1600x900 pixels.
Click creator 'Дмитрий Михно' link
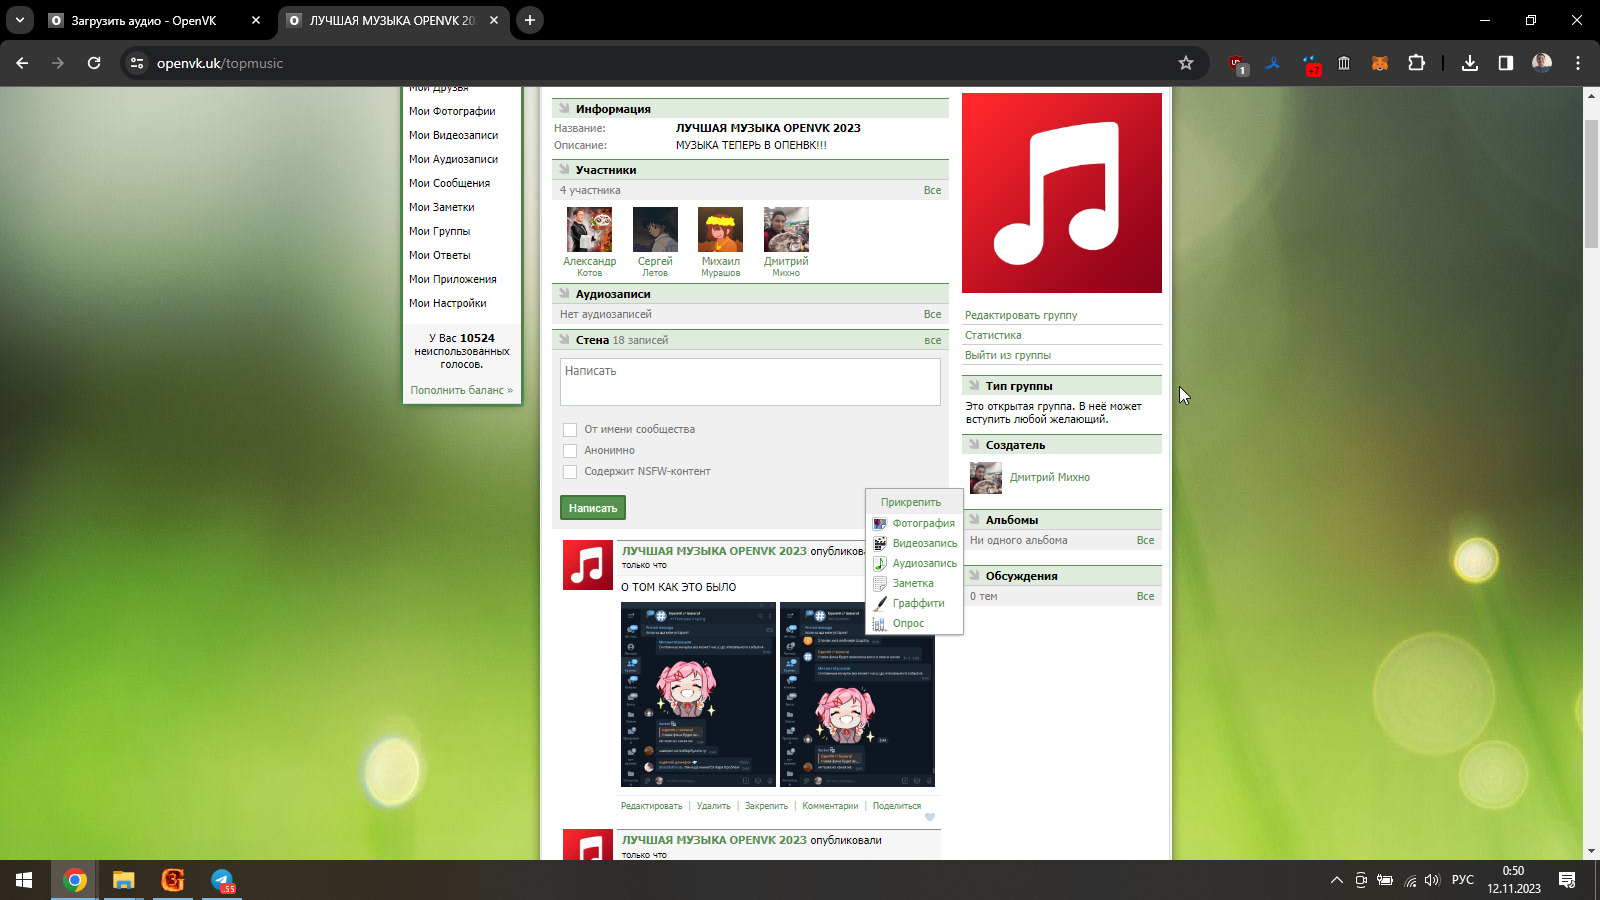(x=1050, y=478)
